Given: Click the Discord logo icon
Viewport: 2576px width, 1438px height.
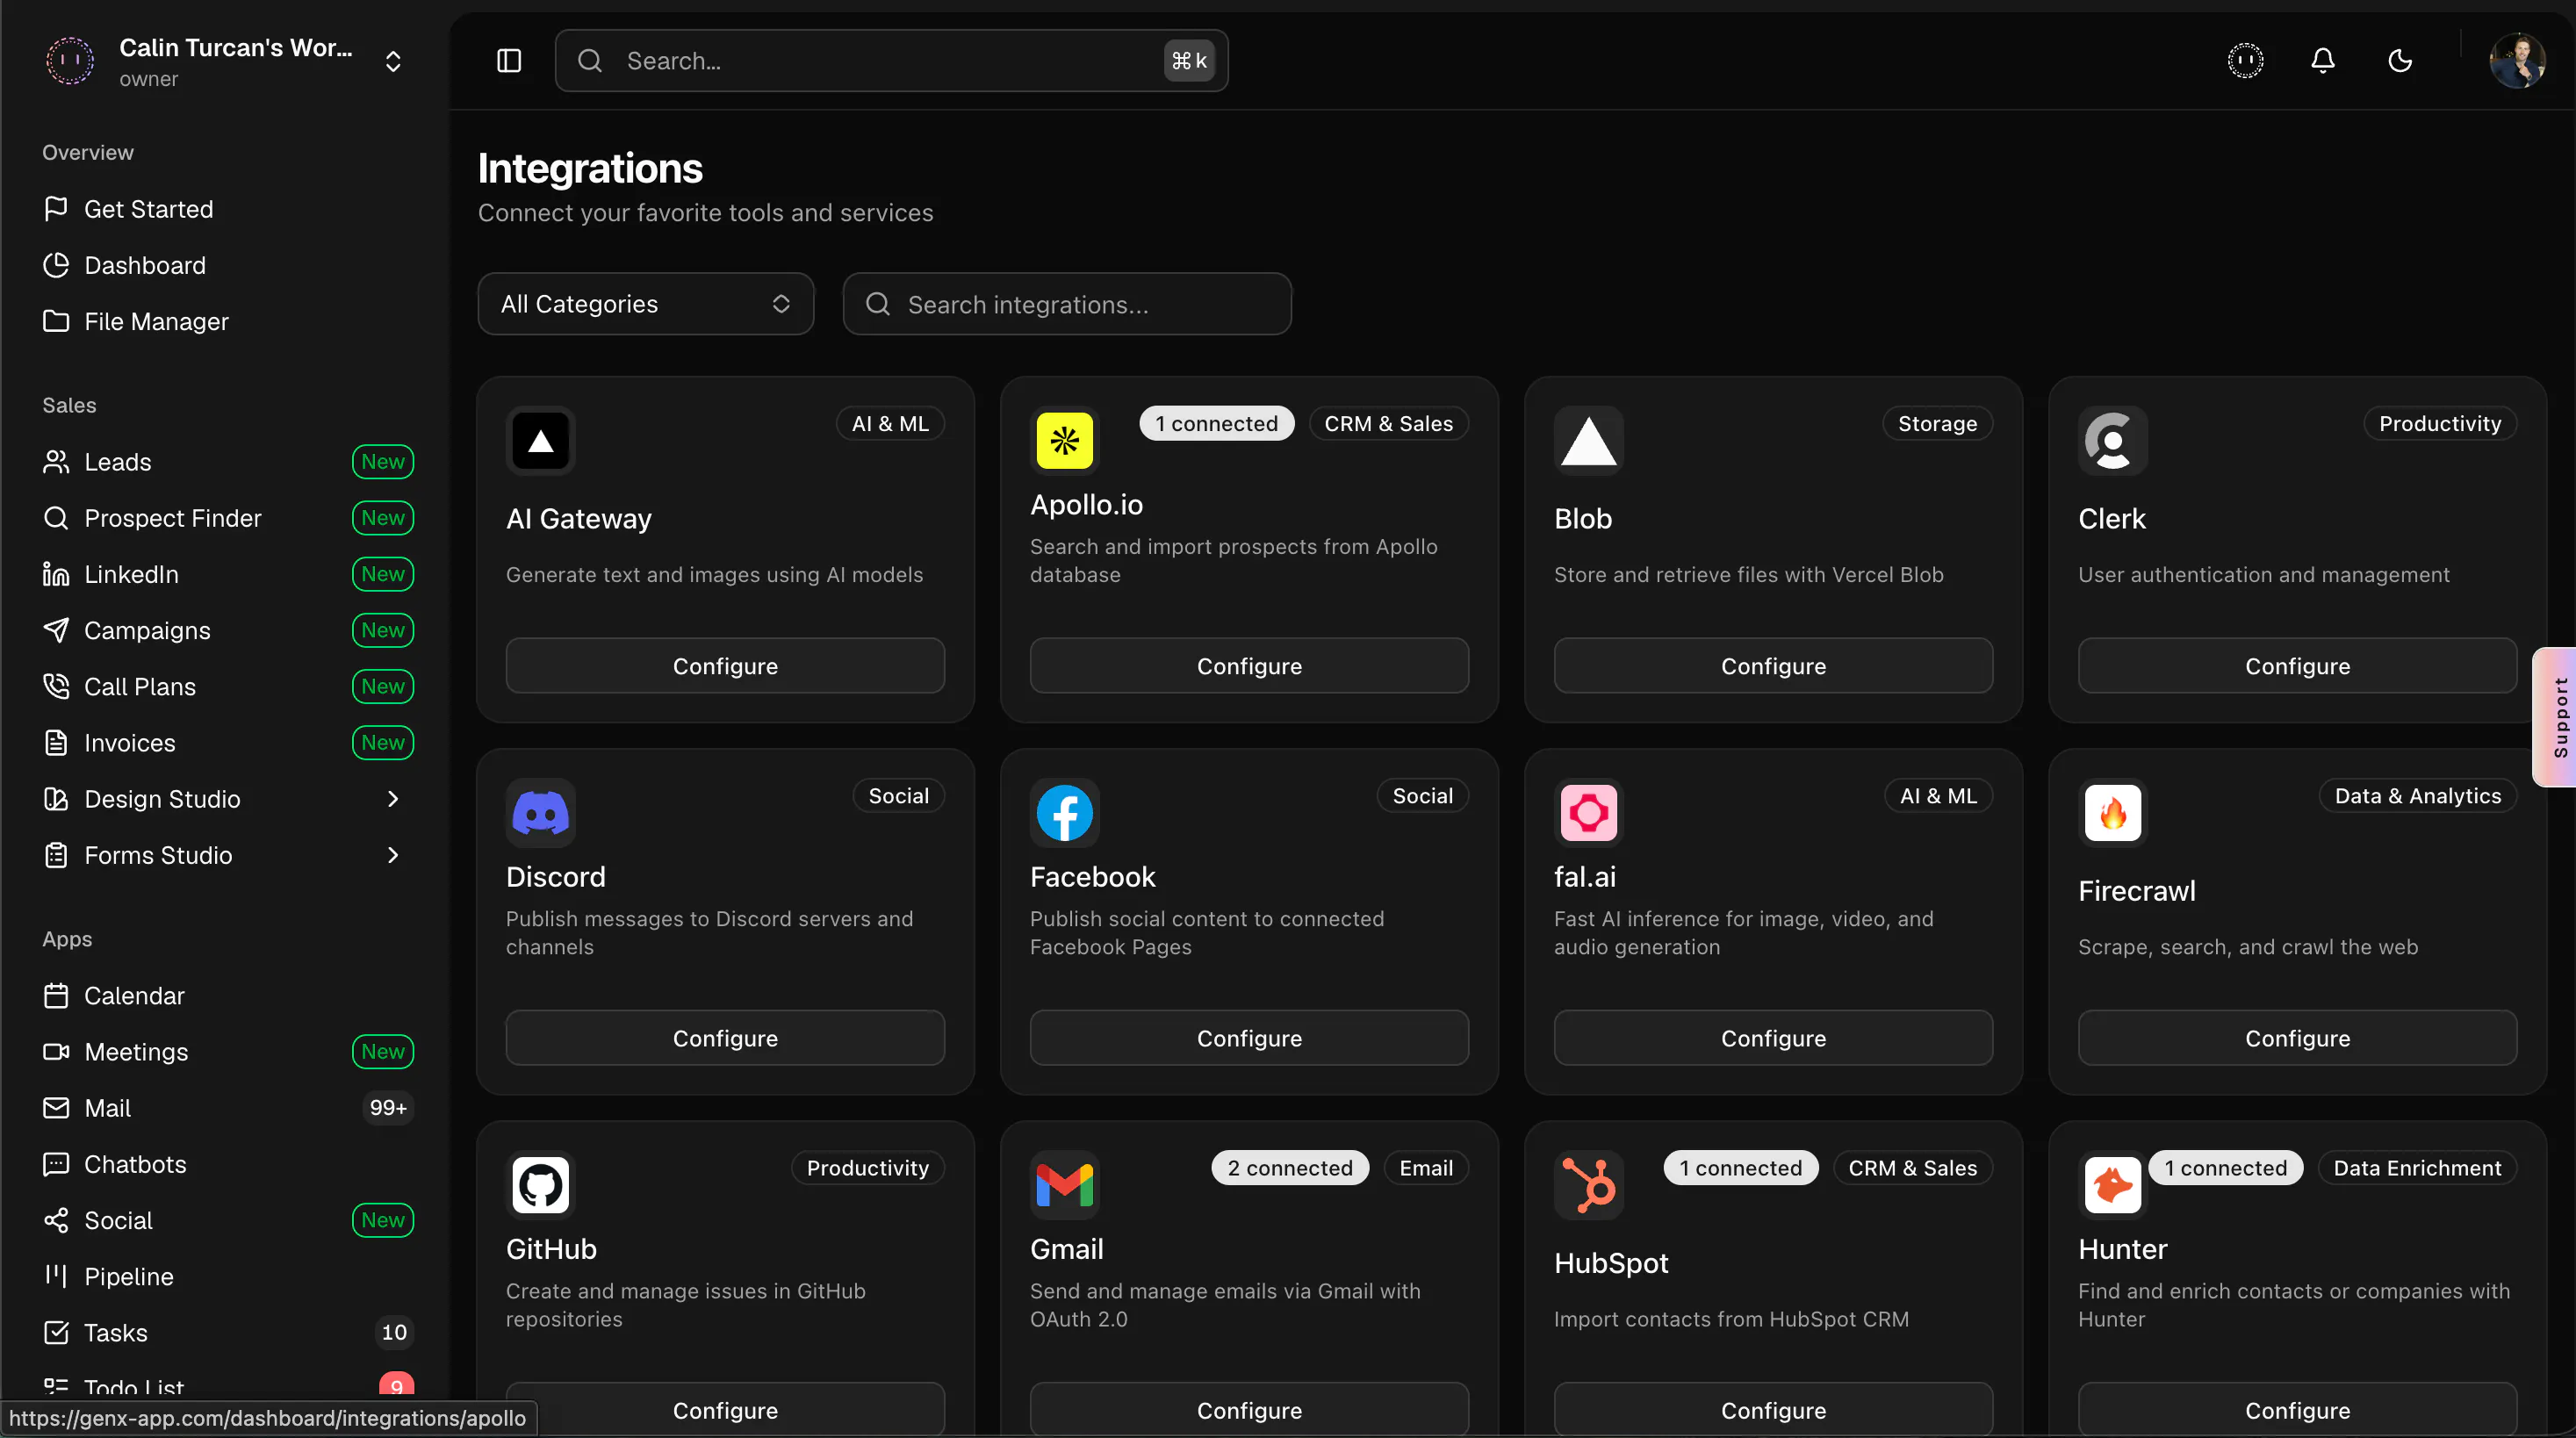Looking at the screenshot, I should (x=541, y=812).
